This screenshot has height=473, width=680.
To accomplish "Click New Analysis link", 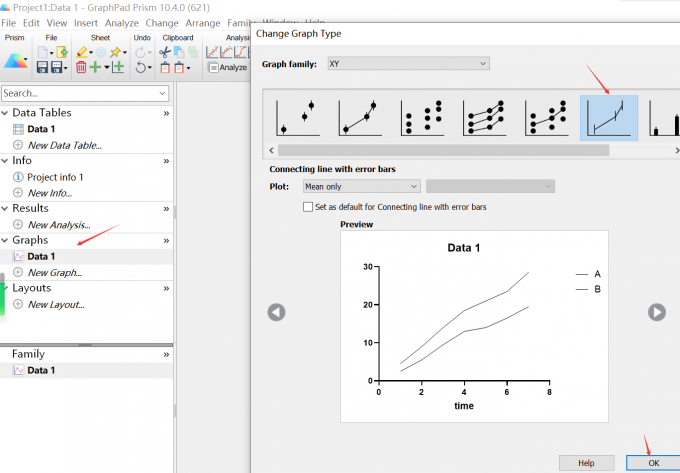I will [x=59, y=225].
